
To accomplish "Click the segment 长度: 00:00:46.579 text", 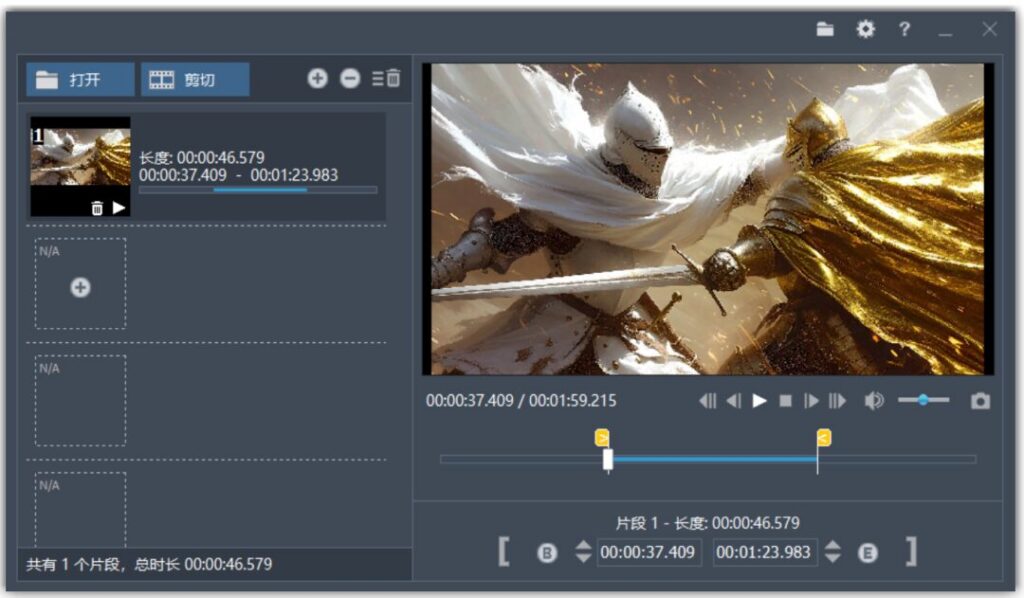I will pos(202,157).
